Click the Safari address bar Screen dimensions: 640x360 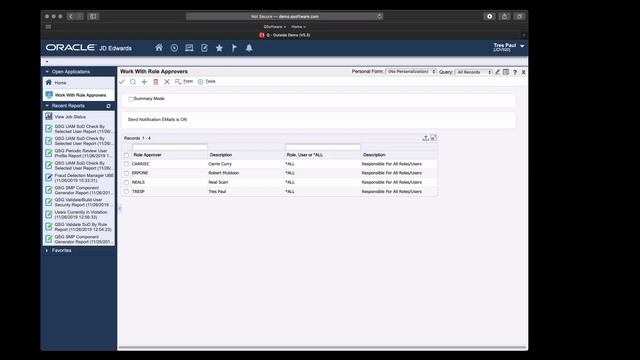[x=284, y=16]
